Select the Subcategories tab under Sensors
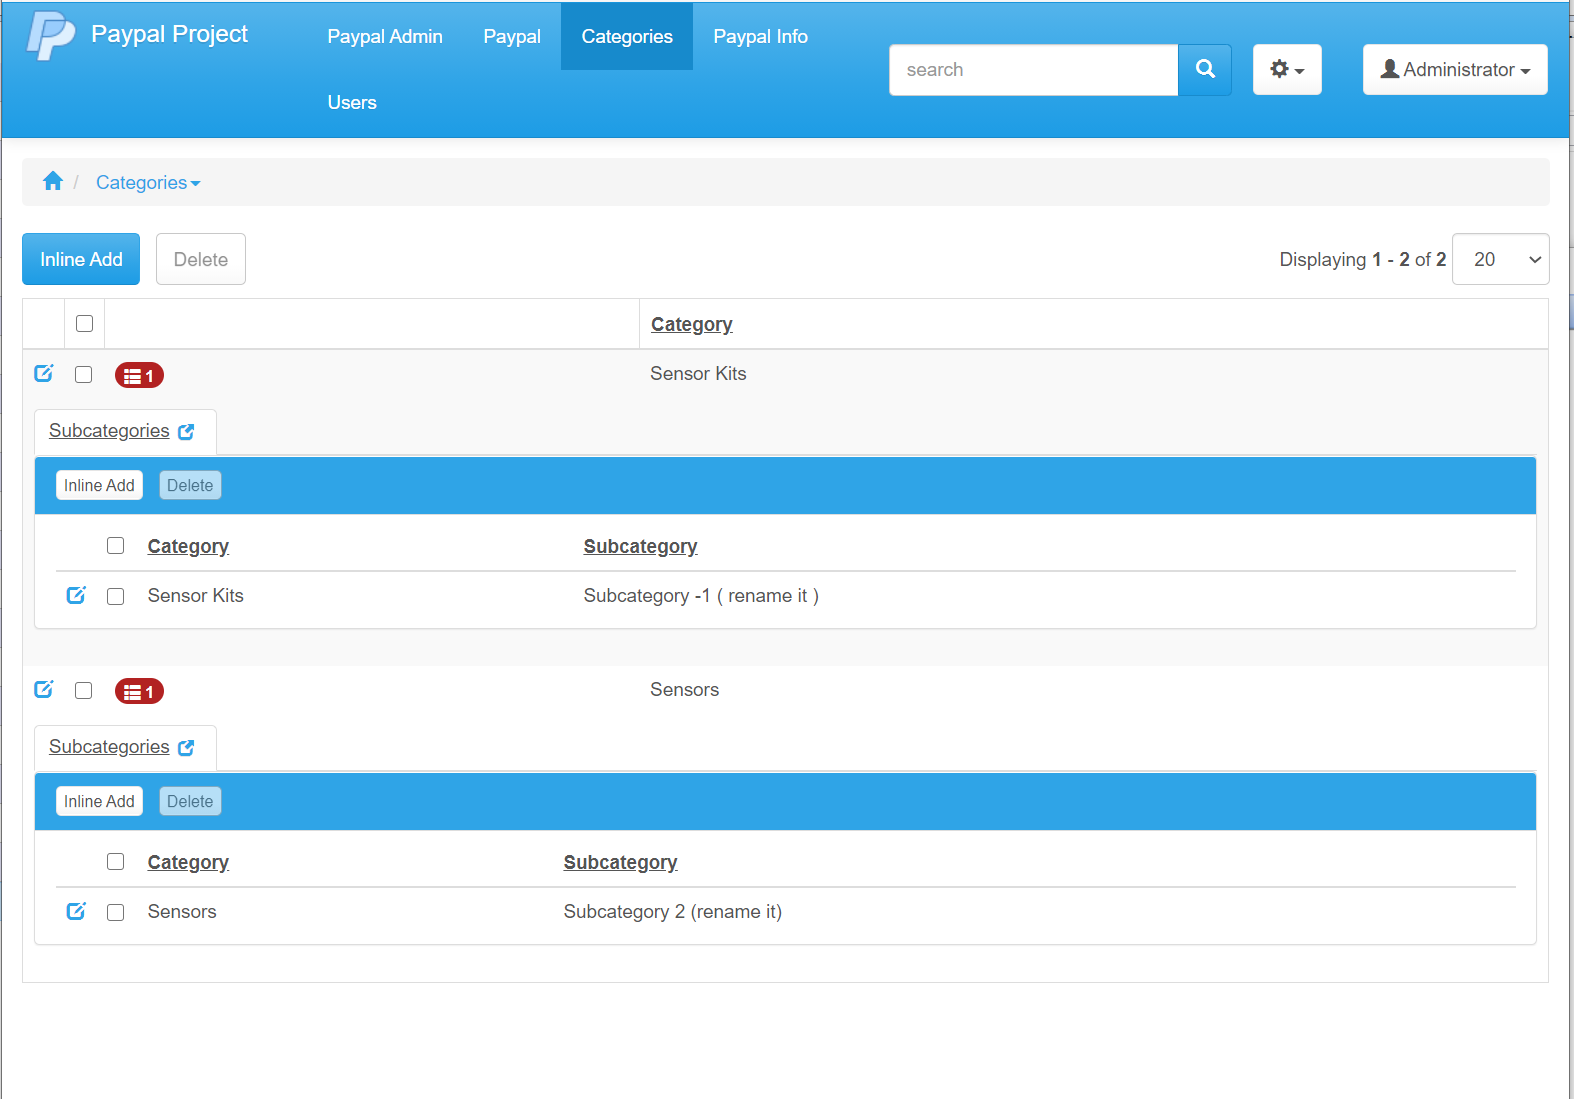 [109, 747]
